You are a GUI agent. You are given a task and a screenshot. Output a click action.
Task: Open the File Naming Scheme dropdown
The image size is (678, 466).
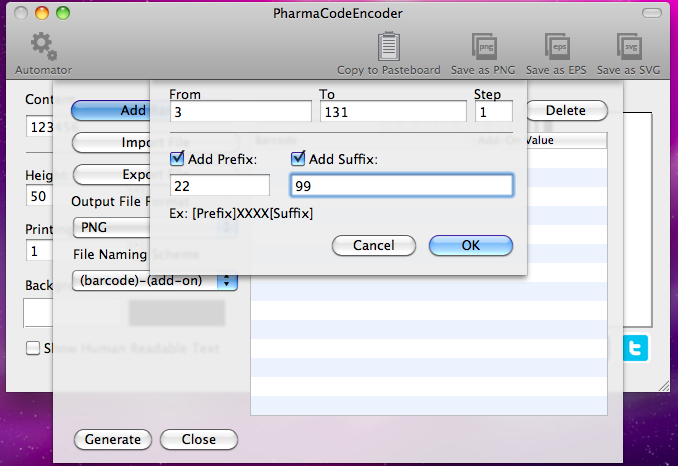point(155,281)
